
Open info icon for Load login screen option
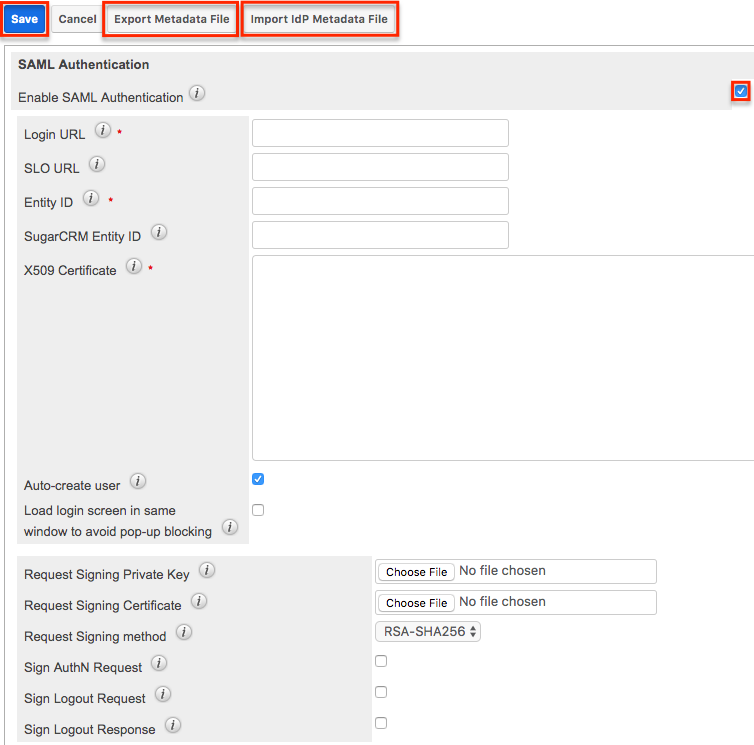pyautogui.click(x=230, y=527)
